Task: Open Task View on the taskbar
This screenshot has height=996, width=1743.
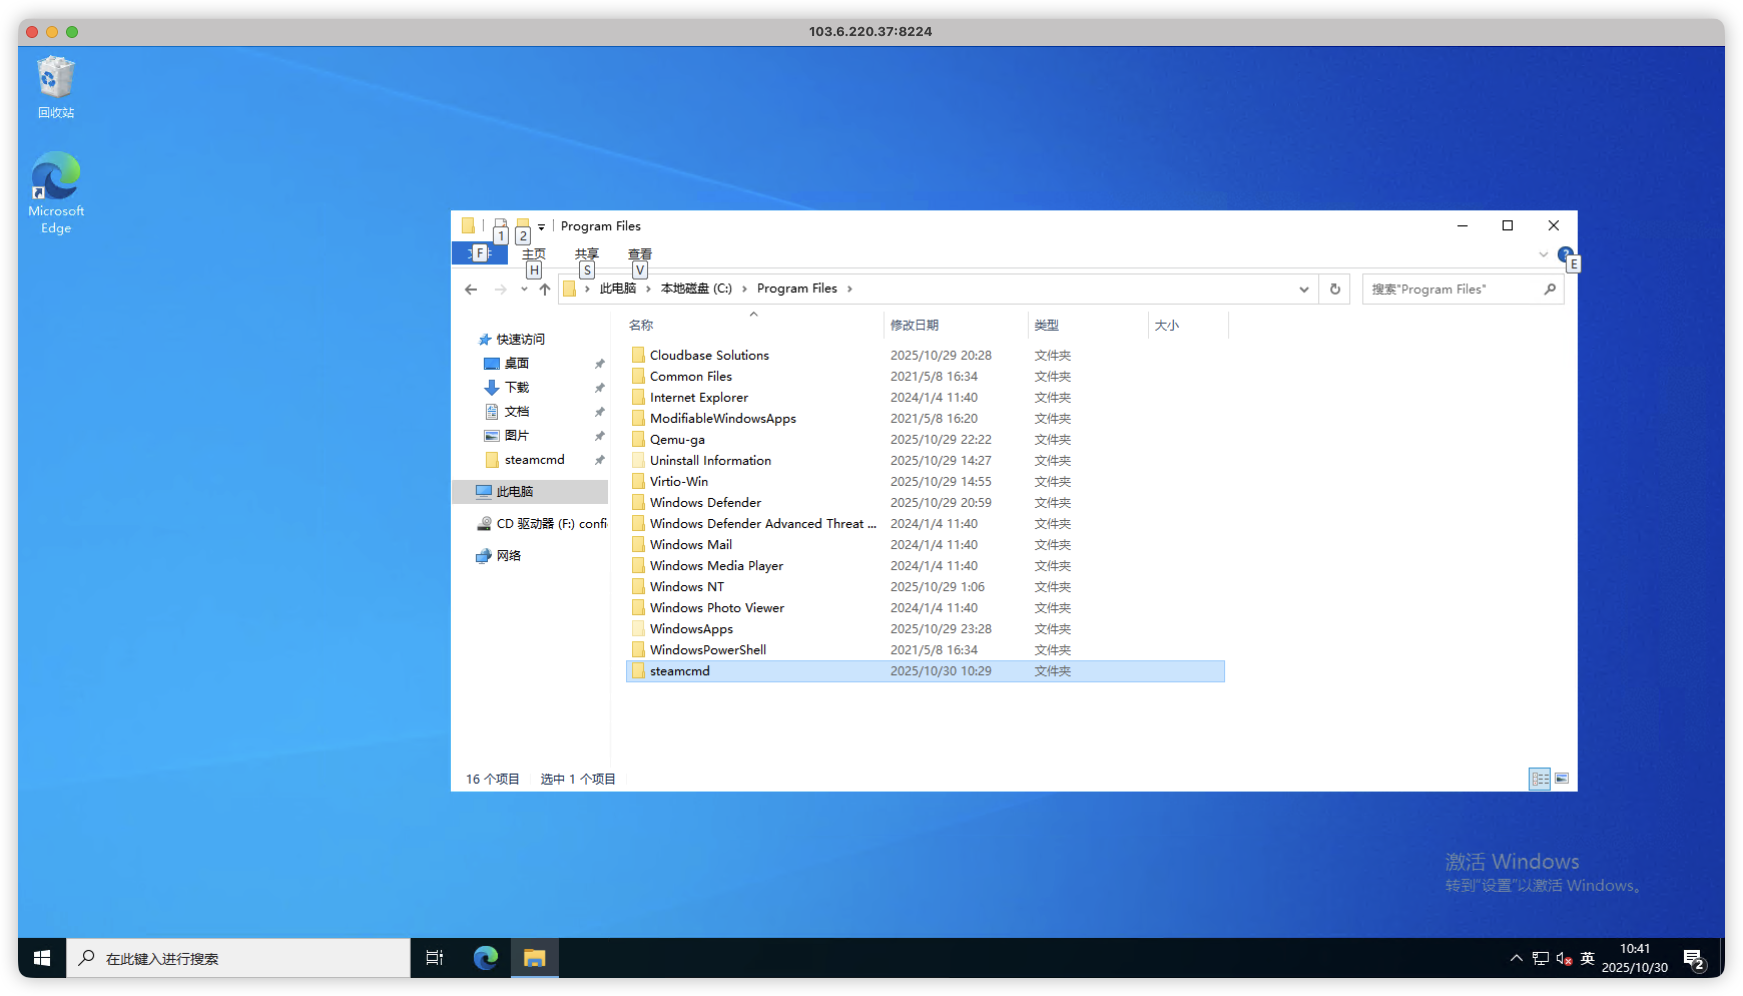Action: coord(435,958)
